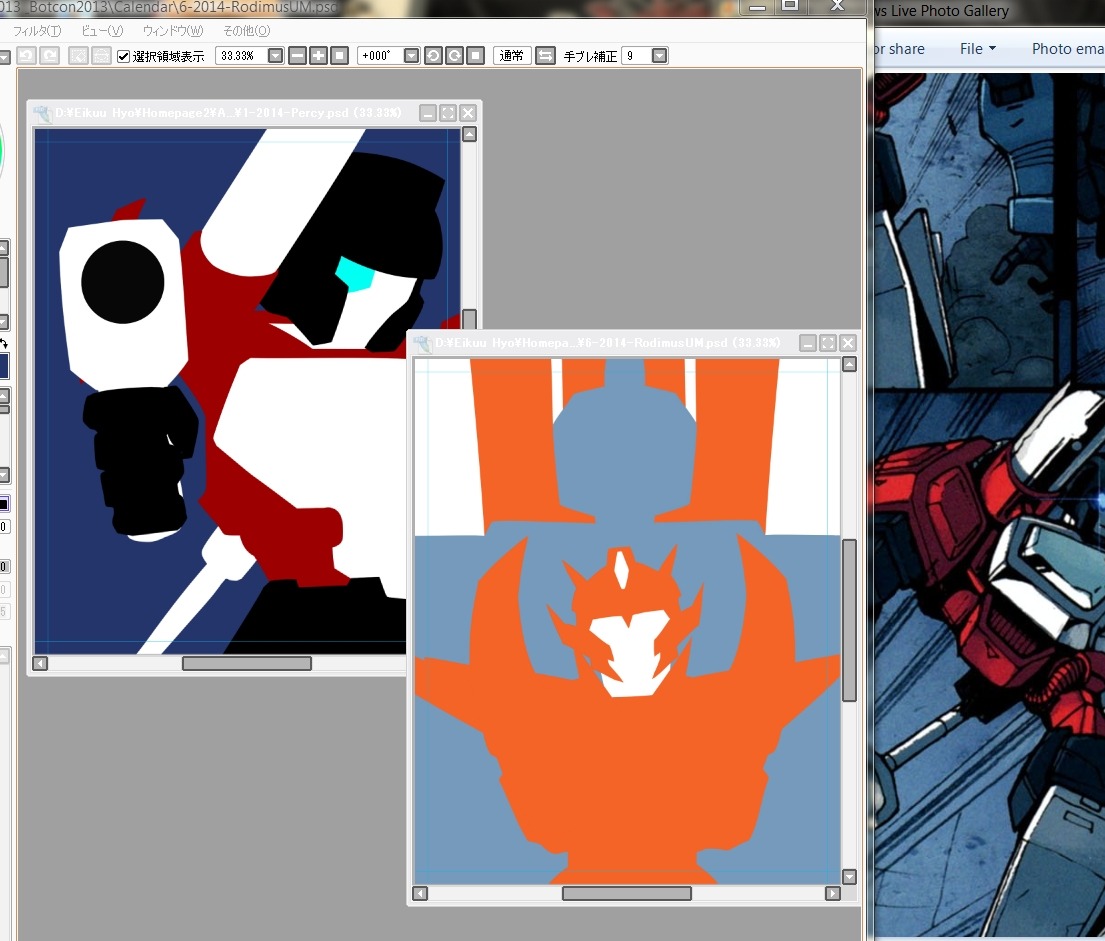Rotate the canvas clockwise
The width and height of the screenshot is (1105, 941).
[455, 56]
